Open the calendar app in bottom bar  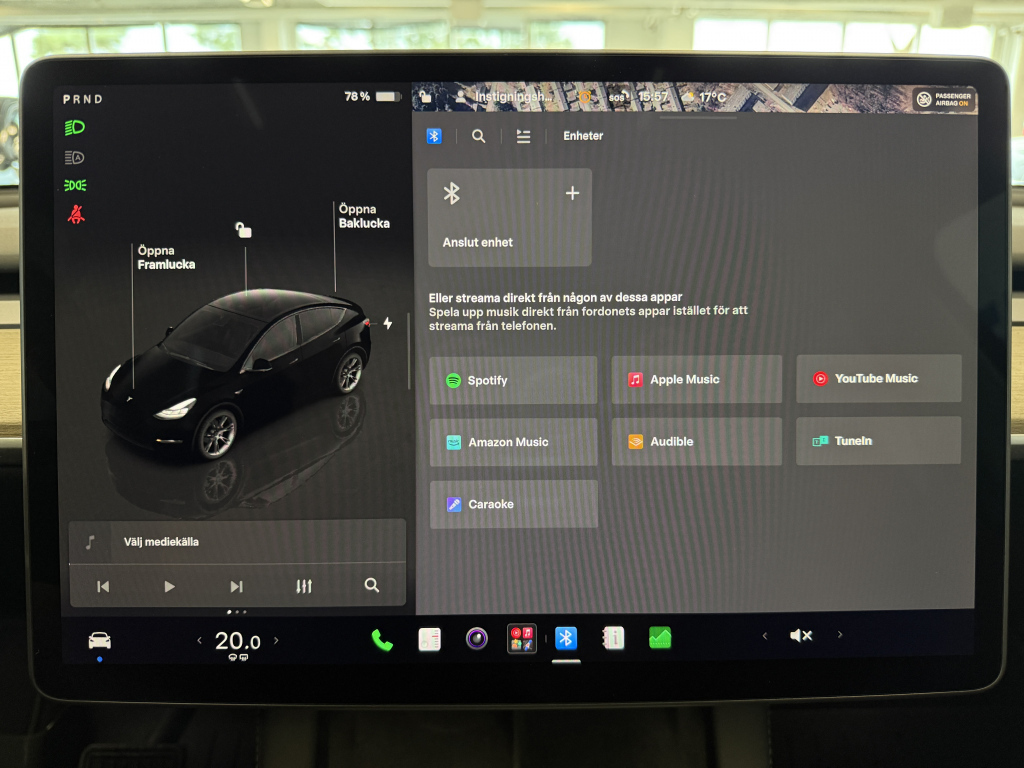430,639
